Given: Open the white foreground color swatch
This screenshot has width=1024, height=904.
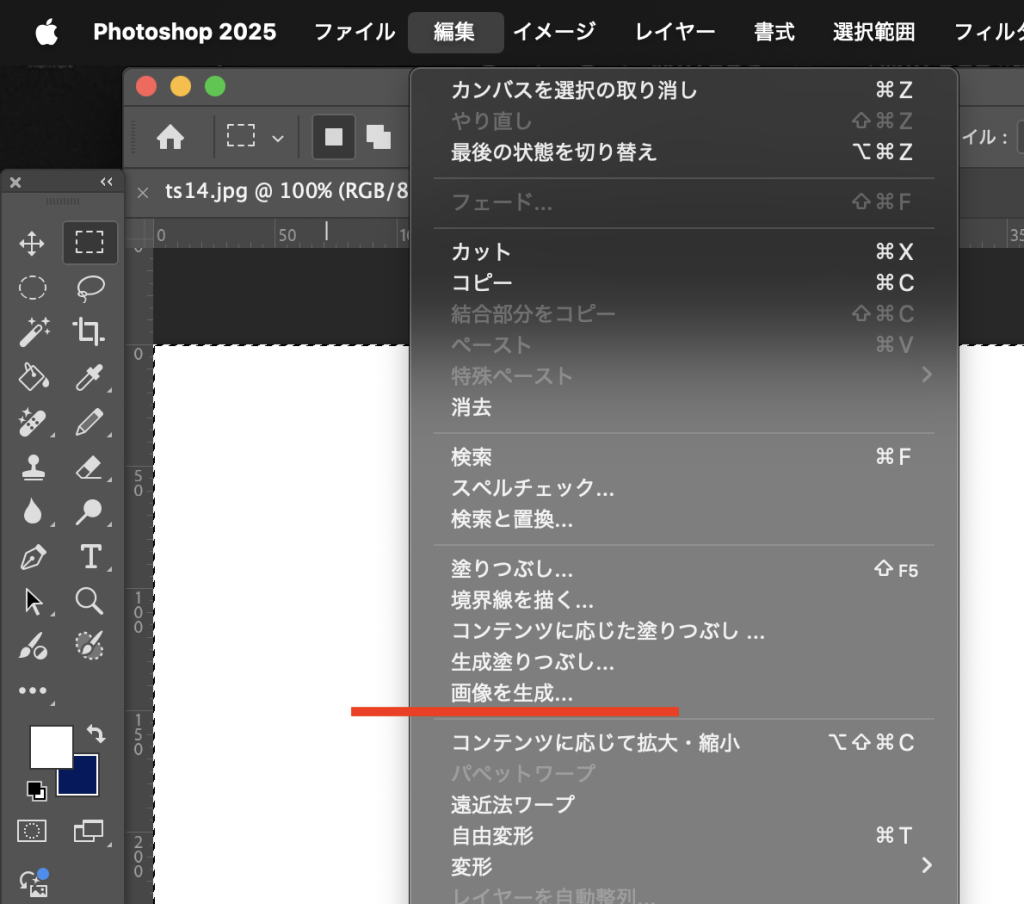Looking at the screenshot, I should coord(49,745).
